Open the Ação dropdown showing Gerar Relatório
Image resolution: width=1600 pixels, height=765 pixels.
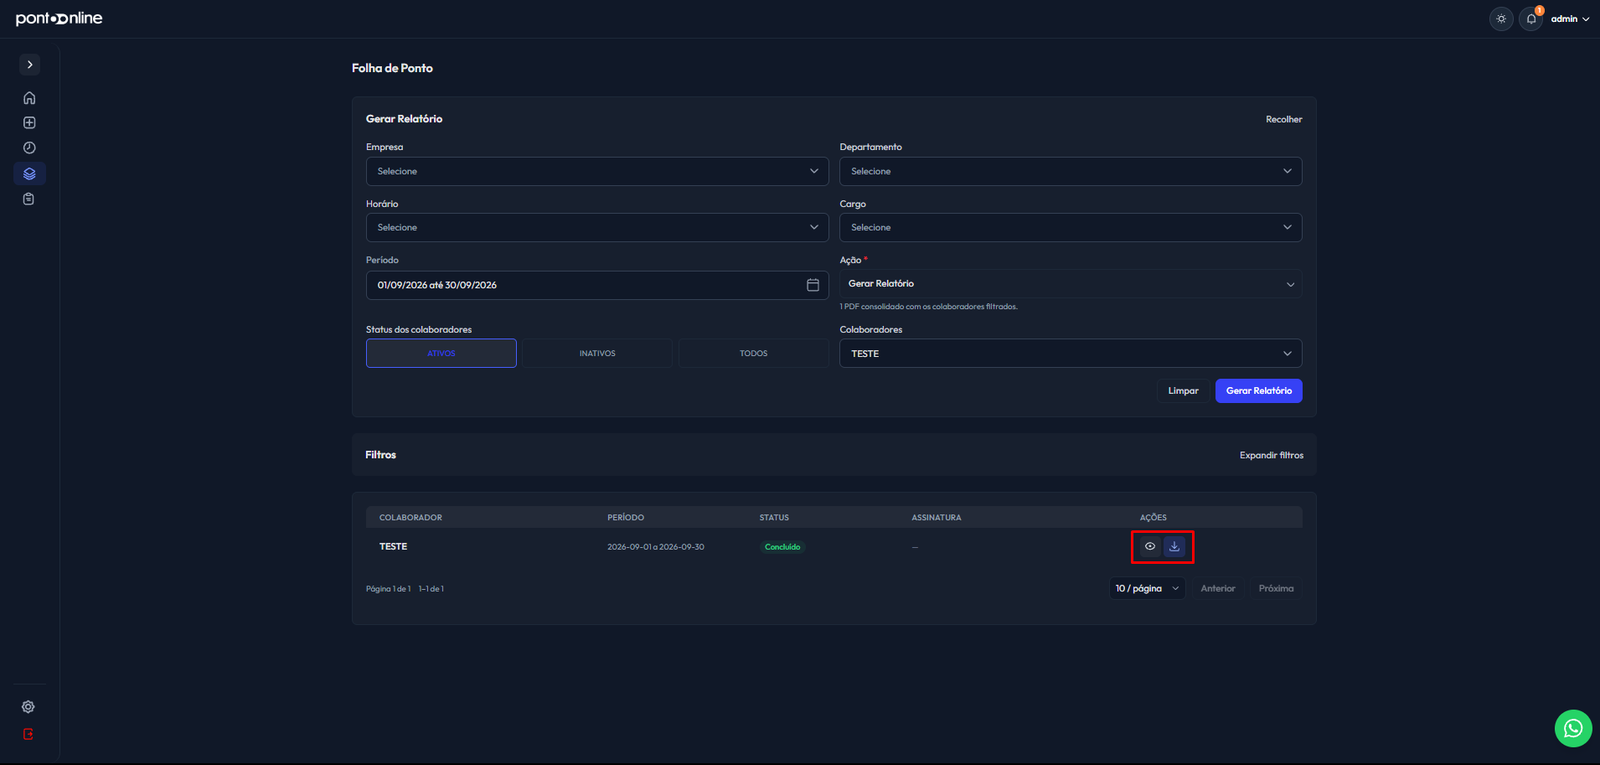1071,284
